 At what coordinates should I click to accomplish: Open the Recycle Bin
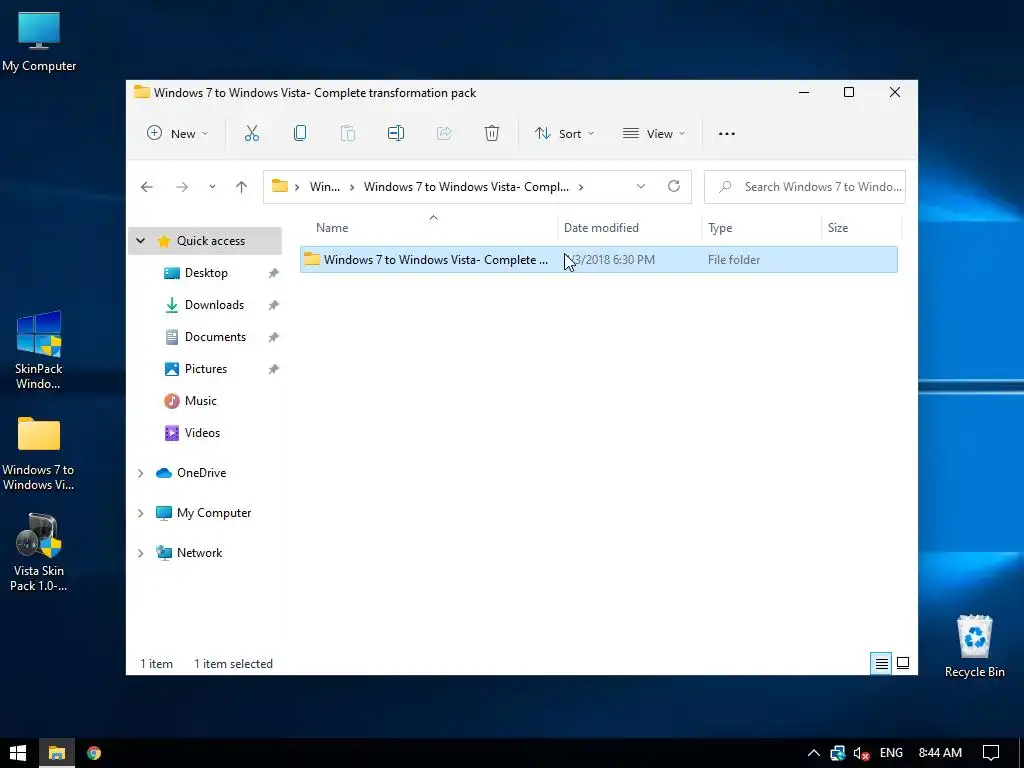pos(974,646)
